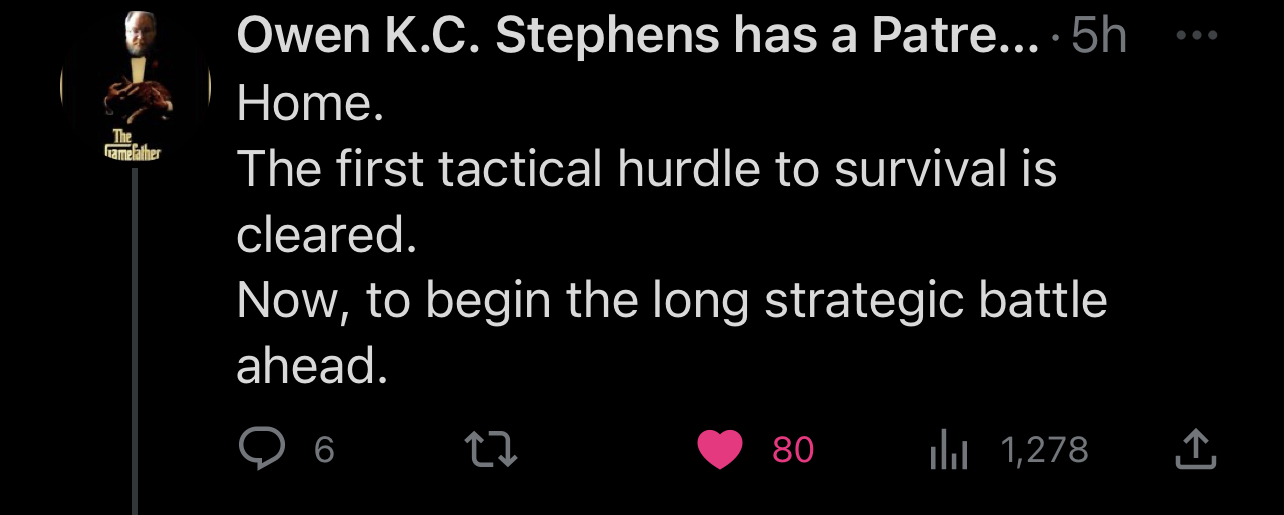Click the word "ahead." in the tweet
The height and width of the screenshot is (515, 1284).
[x=311, y=367]
